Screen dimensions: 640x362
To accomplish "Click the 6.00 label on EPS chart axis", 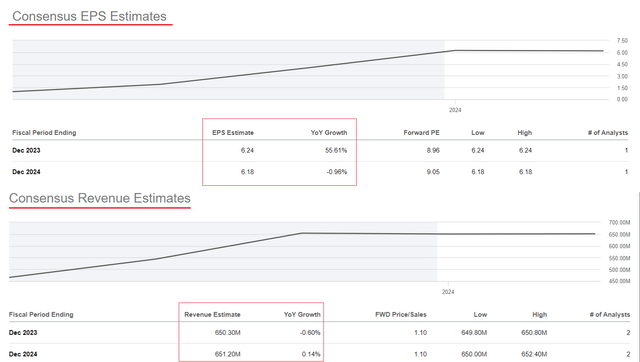I will pyautogui.click(x=622, y=53).
